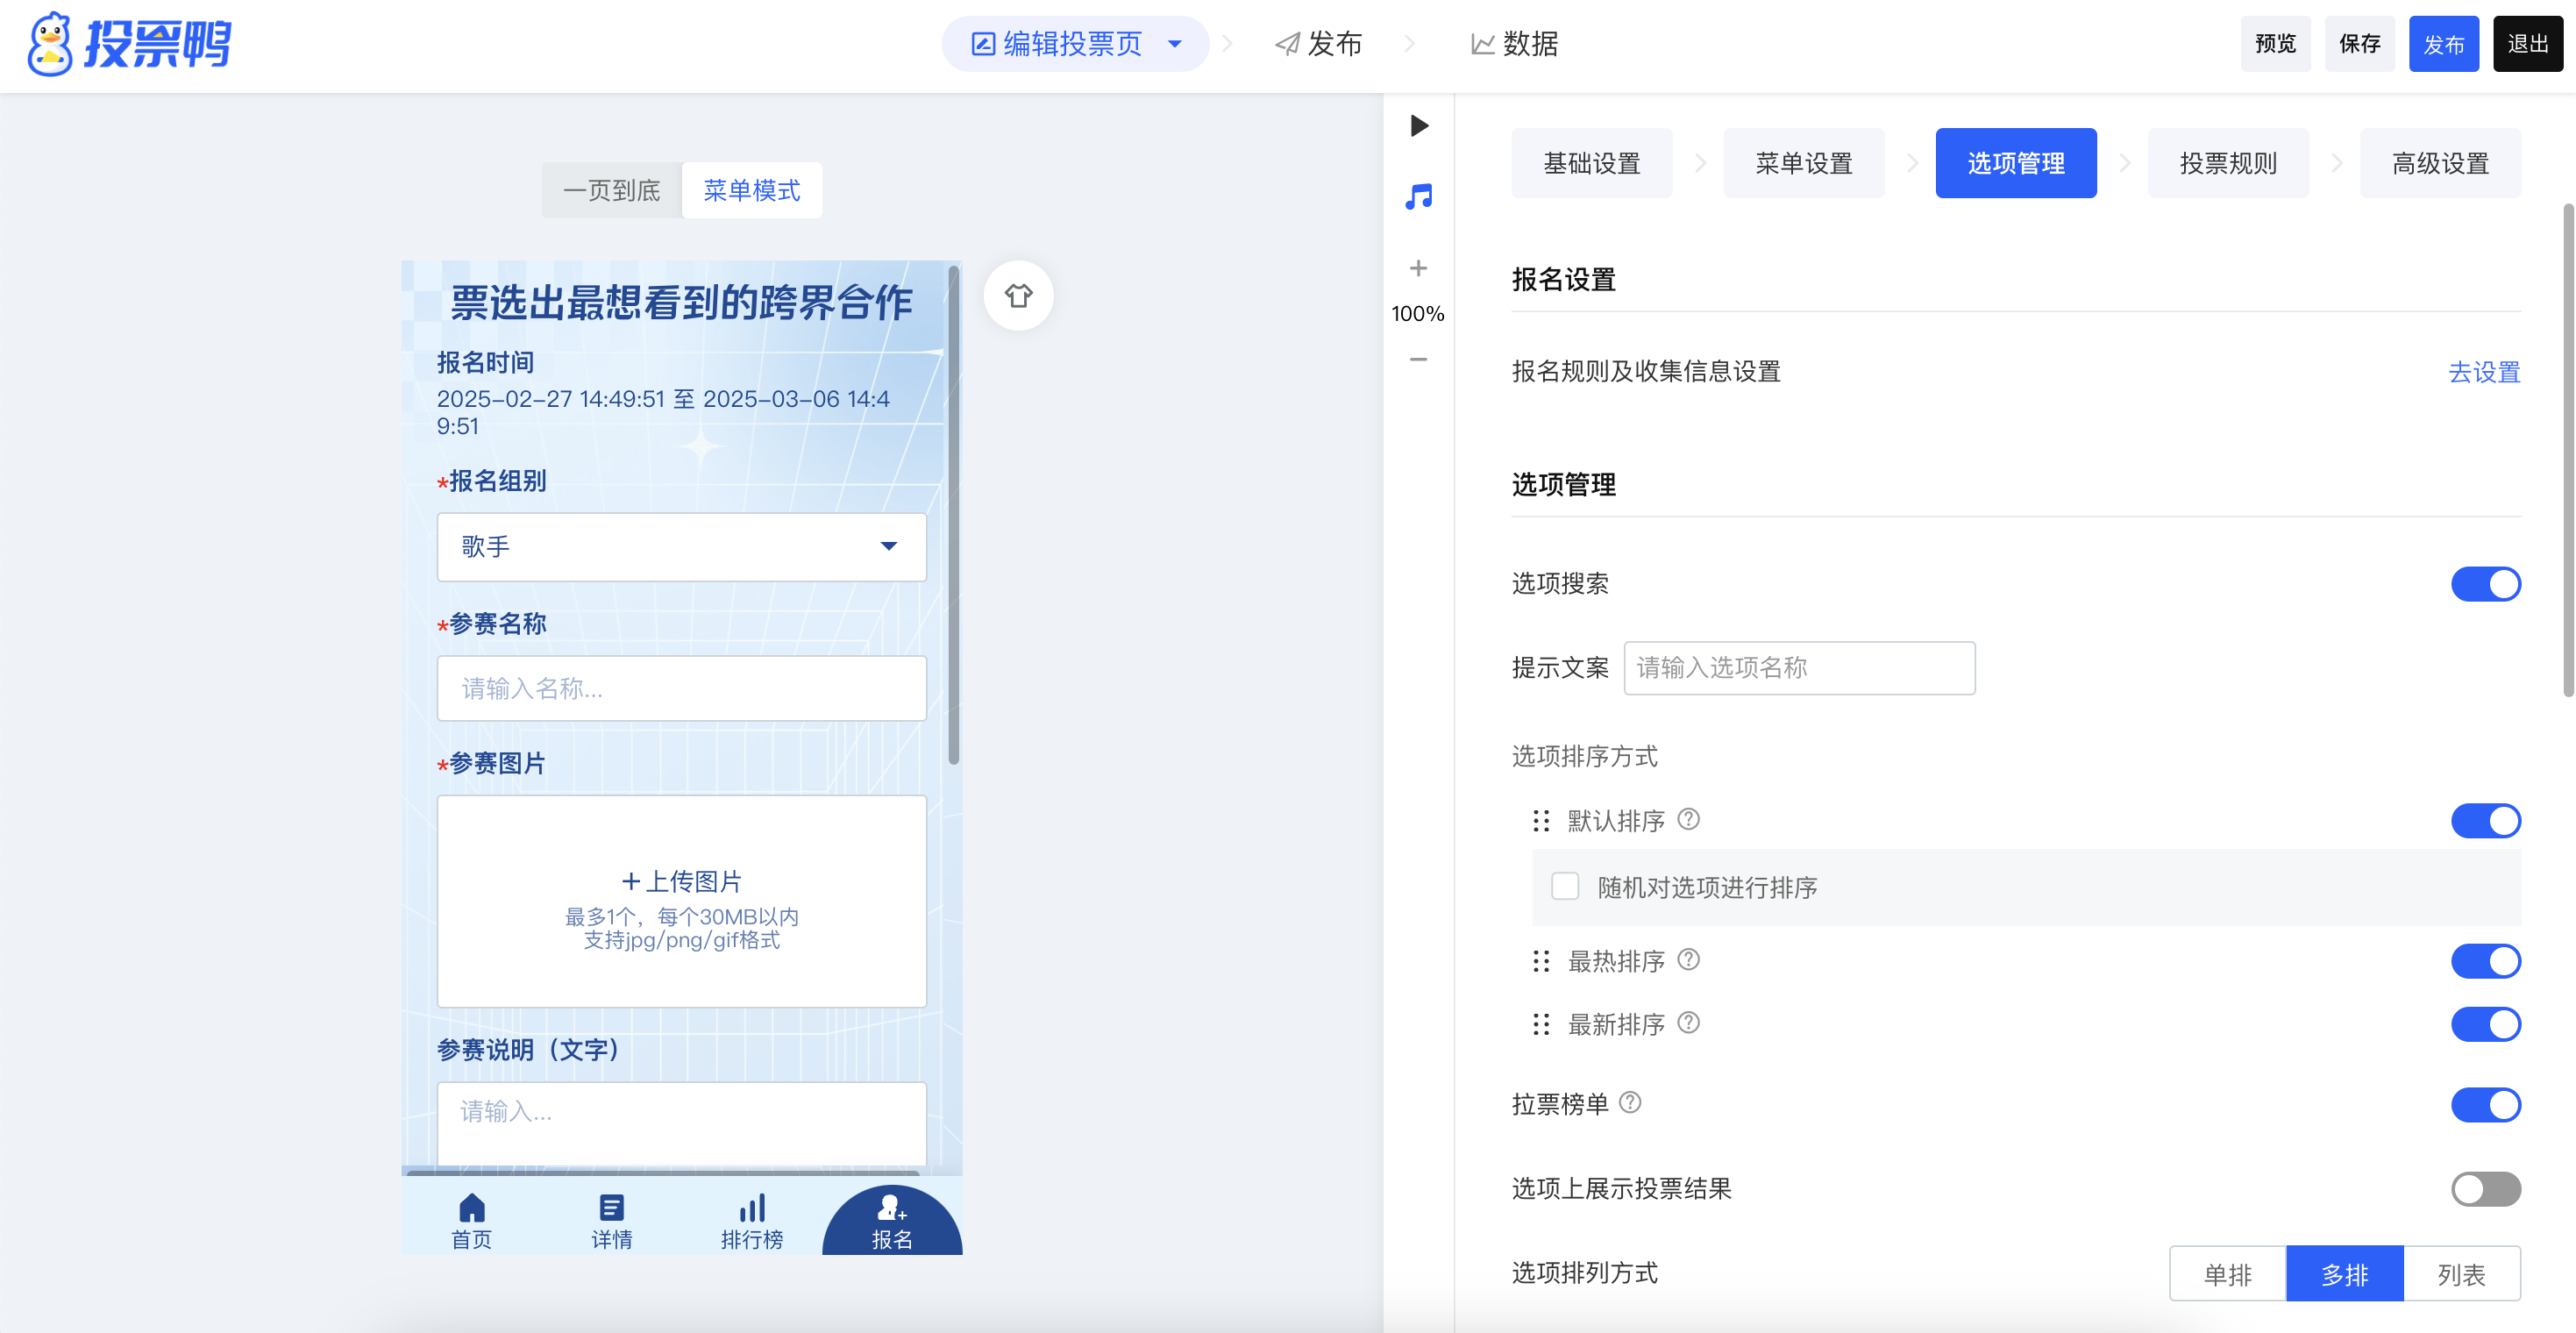Viewport: 2576px width, 1333px height.
Task: Click the help icon next to 拉票榜单
Action: click(x=1630, y=1102)
